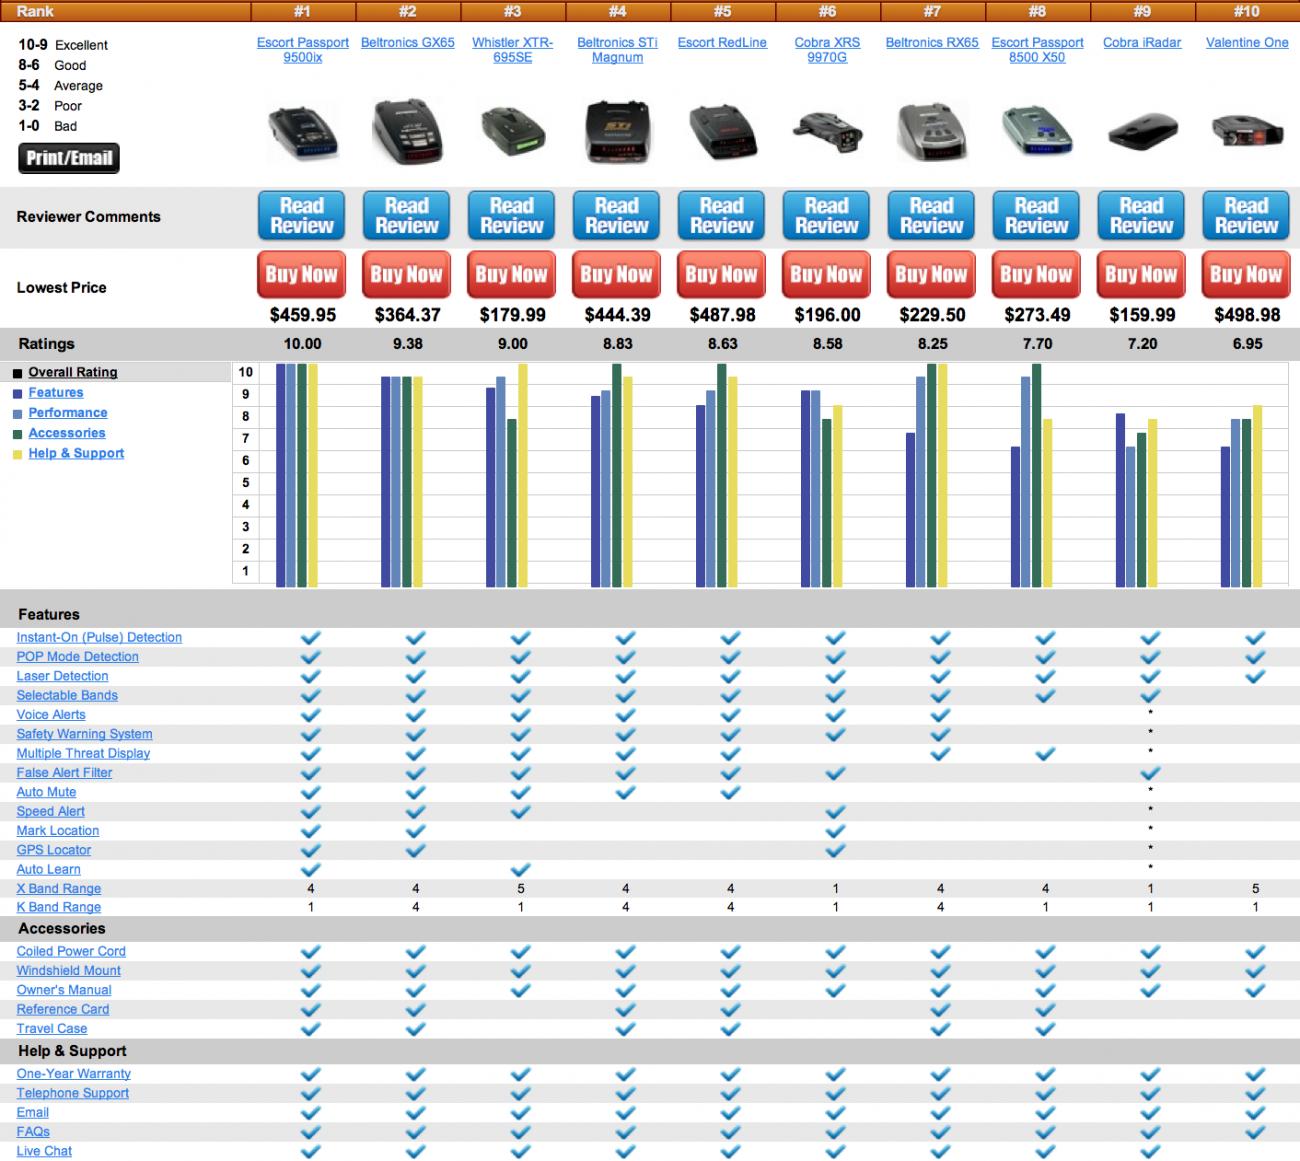Show the Help & Support ratings
1300x1161 pixels.
point(76,453)
